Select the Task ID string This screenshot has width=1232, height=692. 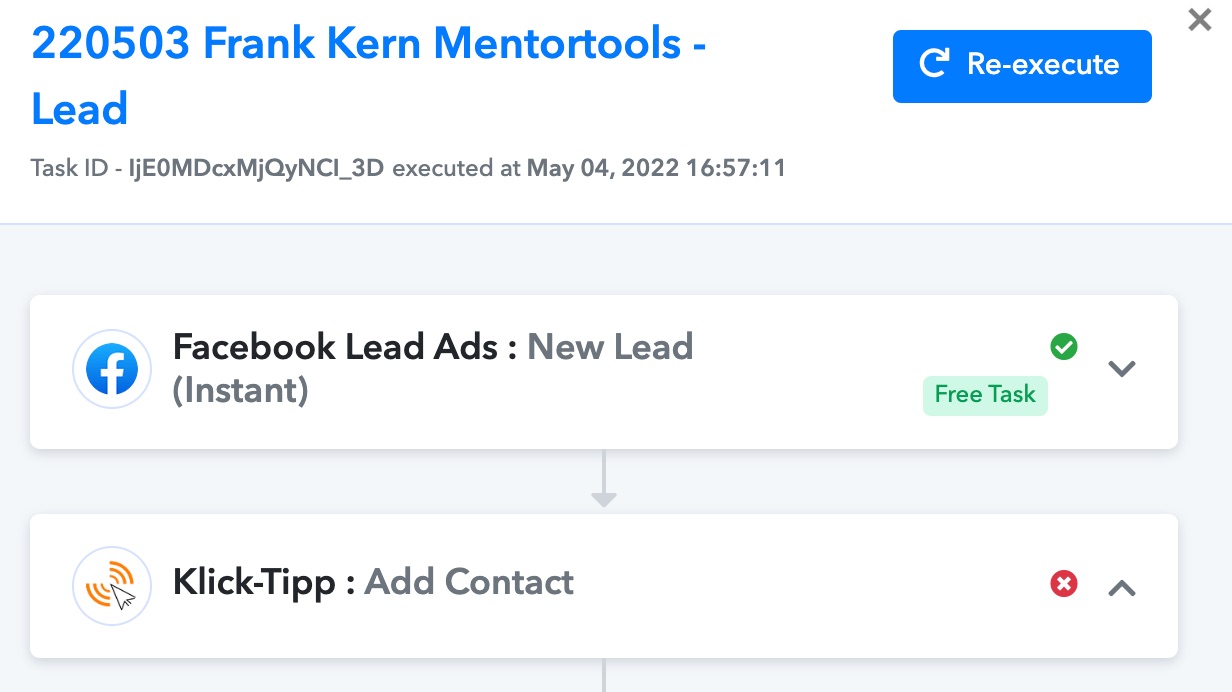[x=256, y=168]
